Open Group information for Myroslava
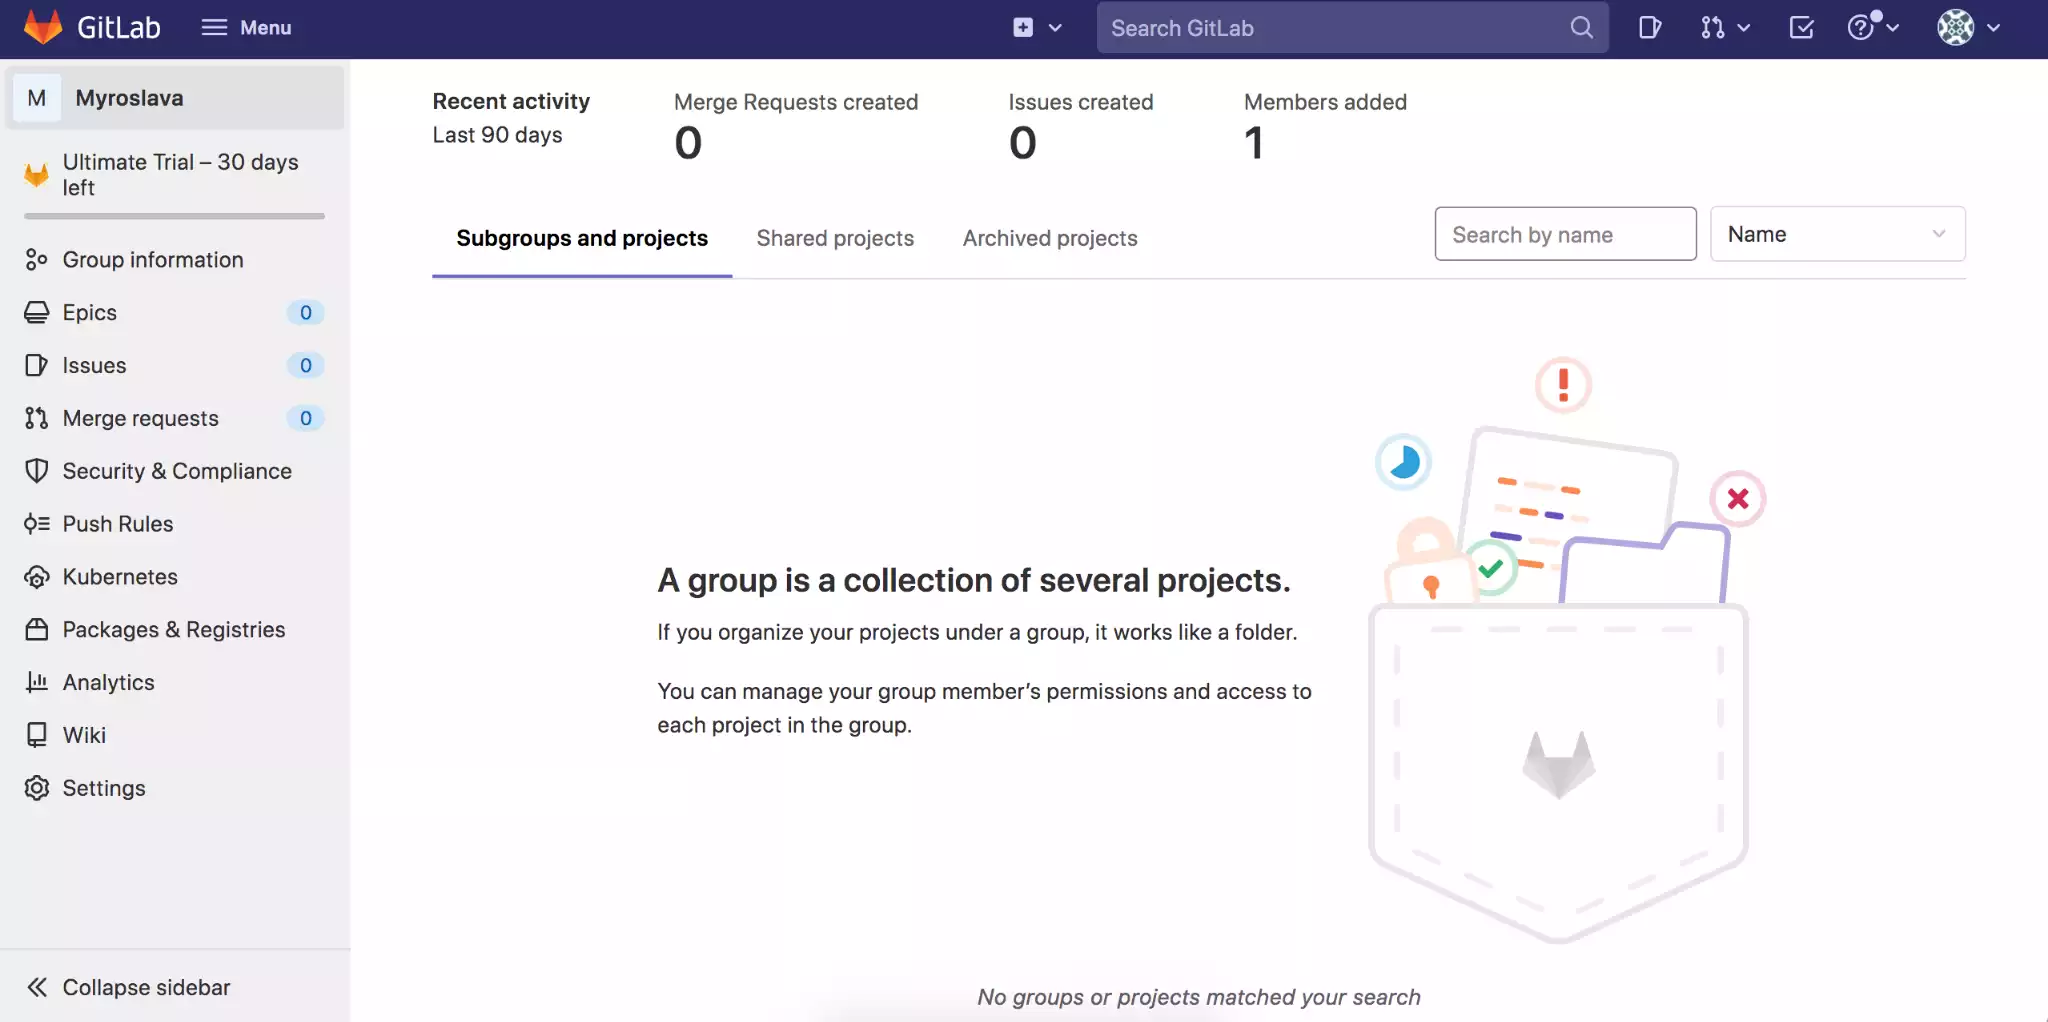 pos(152,259)
